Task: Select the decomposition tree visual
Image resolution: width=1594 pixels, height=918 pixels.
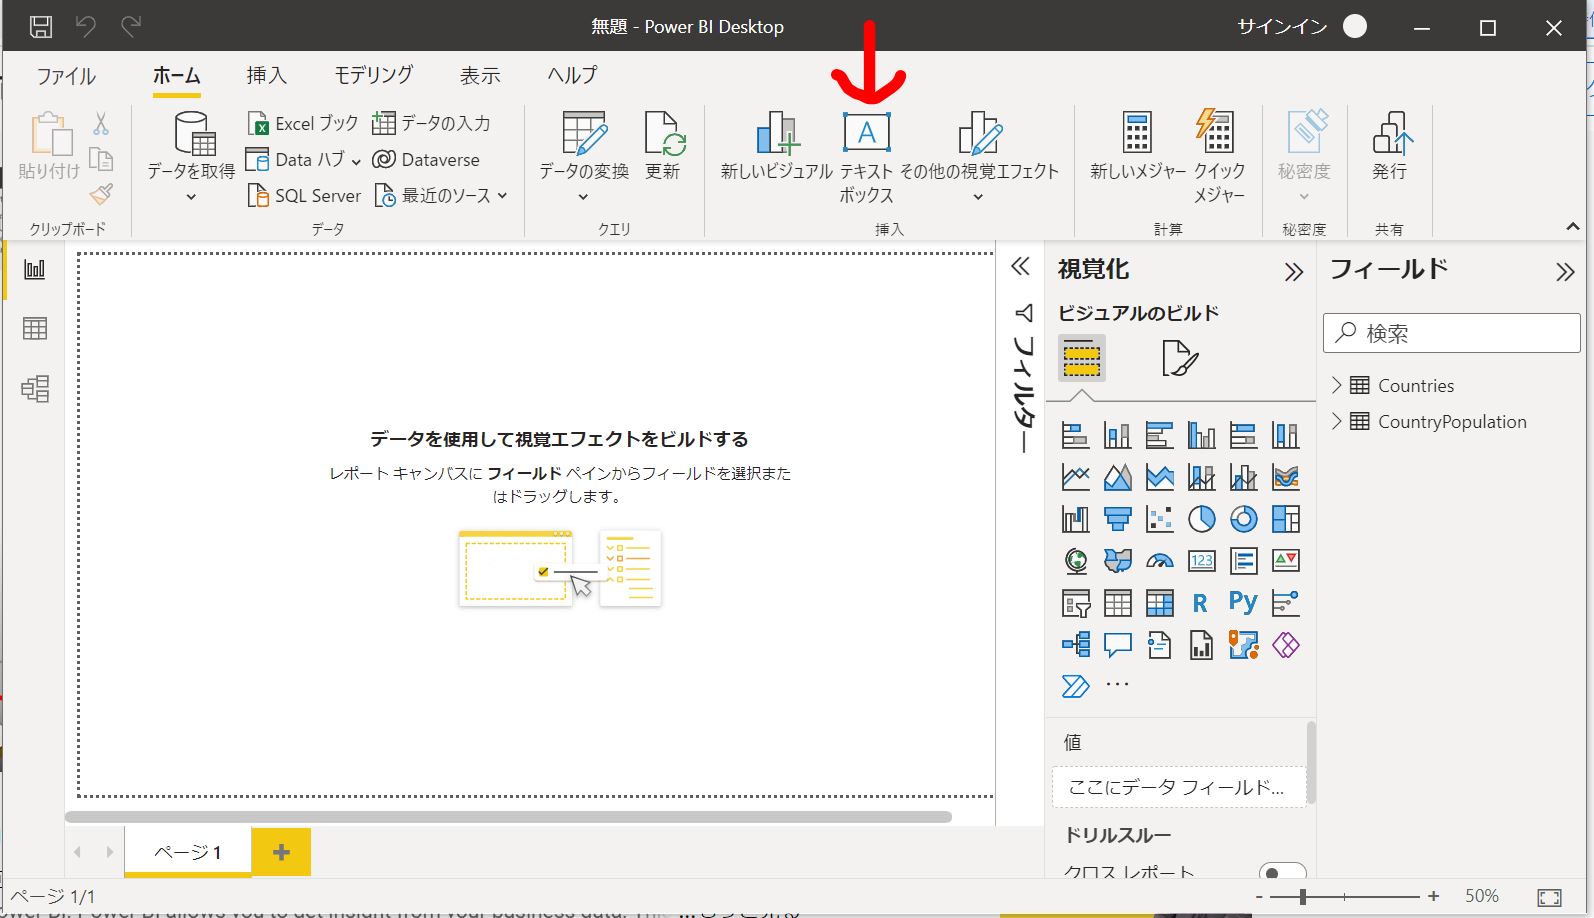Action: point(1075,645)
